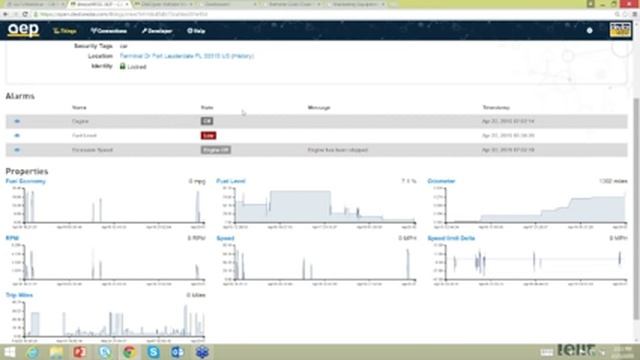Click the browser back arrow
This screenshot has width=640, height=360.
click(x=5, y=14)
